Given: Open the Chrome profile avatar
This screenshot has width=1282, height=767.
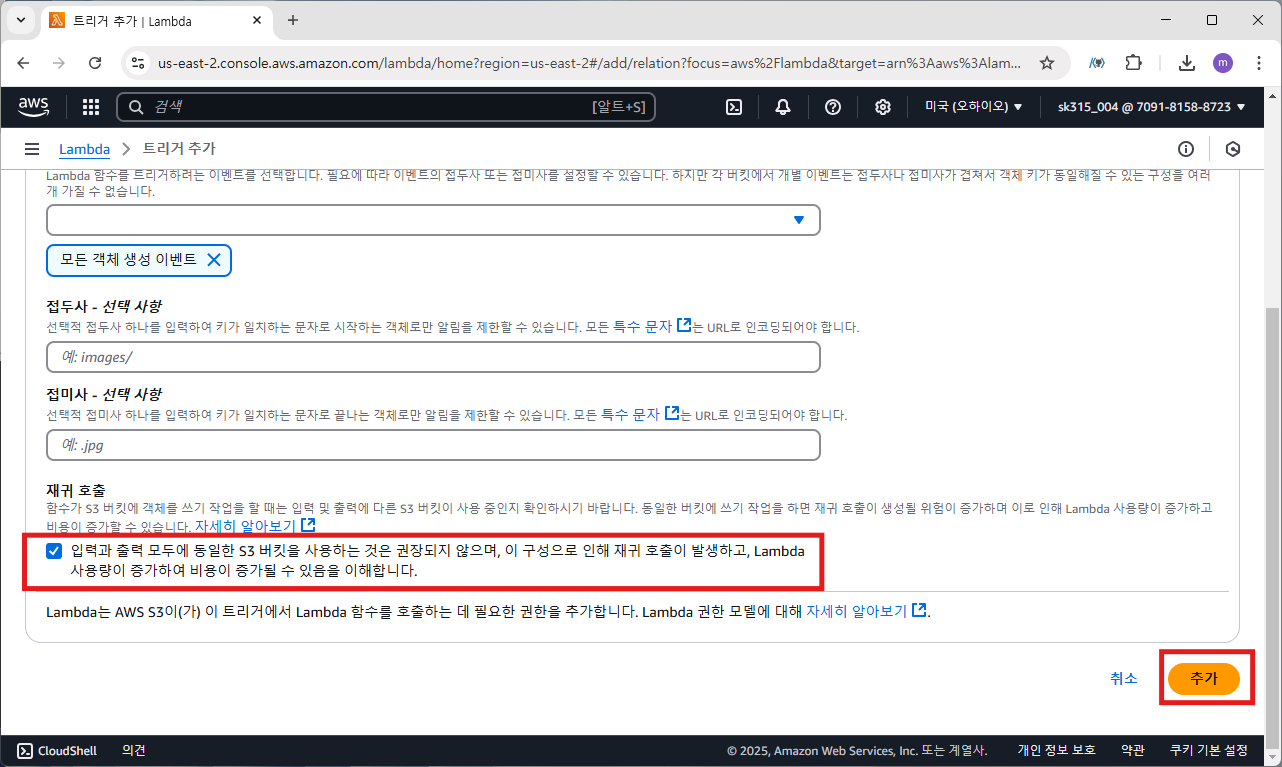Looking at the screenshot, I should pos(1223,63).
